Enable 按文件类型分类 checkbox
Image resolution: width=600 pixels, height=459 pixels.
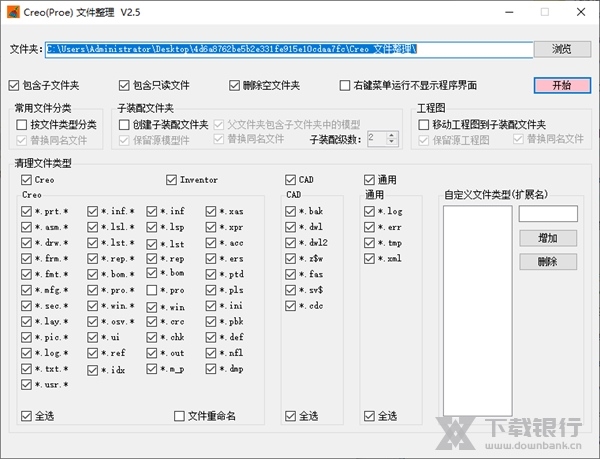pos(22,125)
